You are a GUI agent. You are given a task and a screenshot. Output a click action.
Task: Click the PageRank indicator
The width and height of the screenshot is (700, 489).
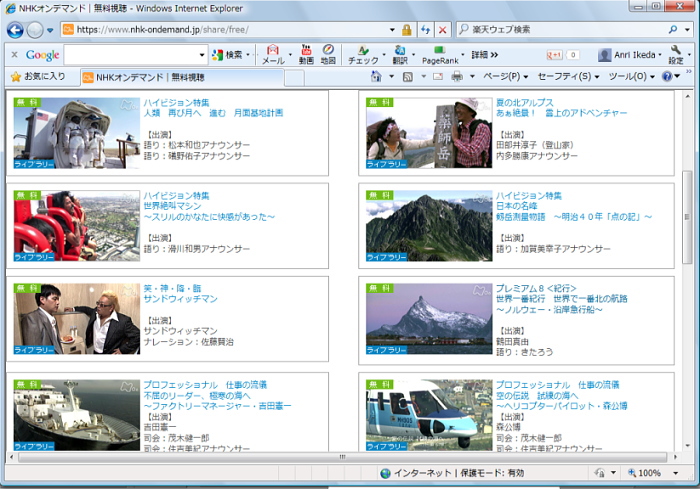(x=440, y=54)
